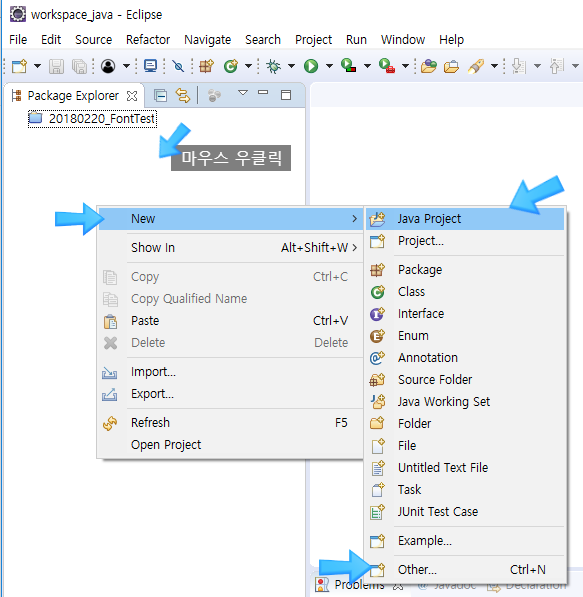The width and height of the screenshot is (583, 597).
Task: Click the Skip All Breakpoints icon
Action: [178, 66]
